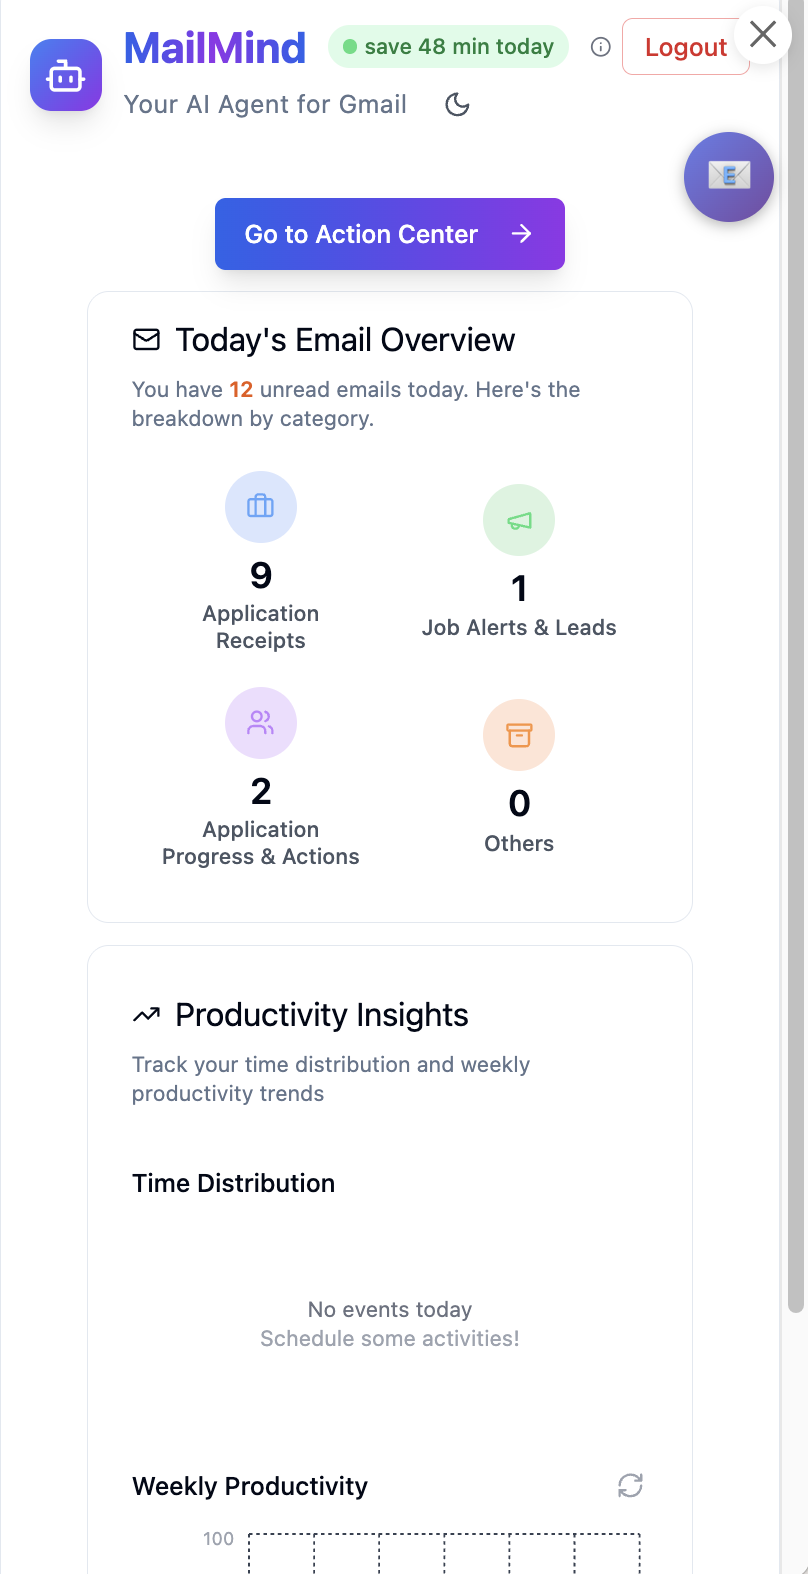
Task: Open Go to Action Center
Action: pyautogui.click(x=390, y=234)
